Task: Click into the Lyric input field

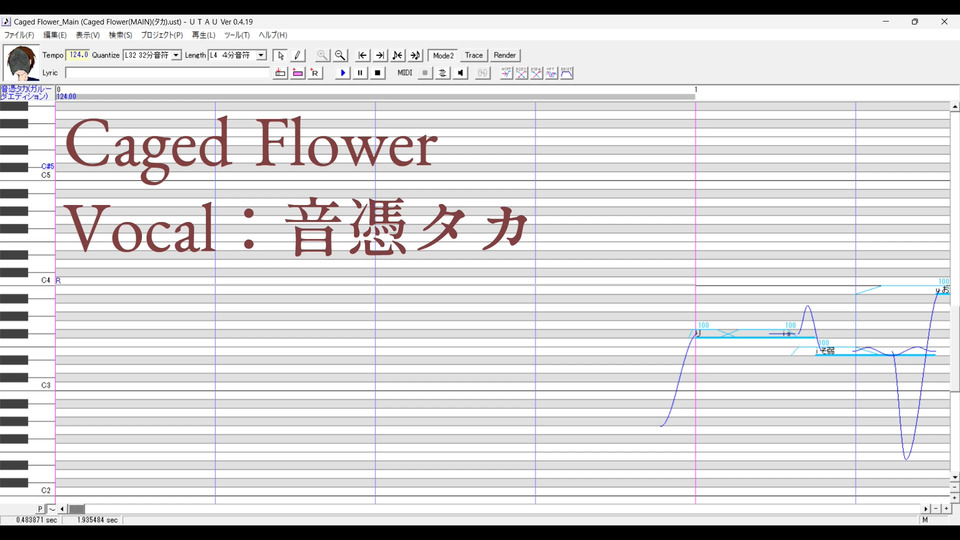Action: point(167,73)
